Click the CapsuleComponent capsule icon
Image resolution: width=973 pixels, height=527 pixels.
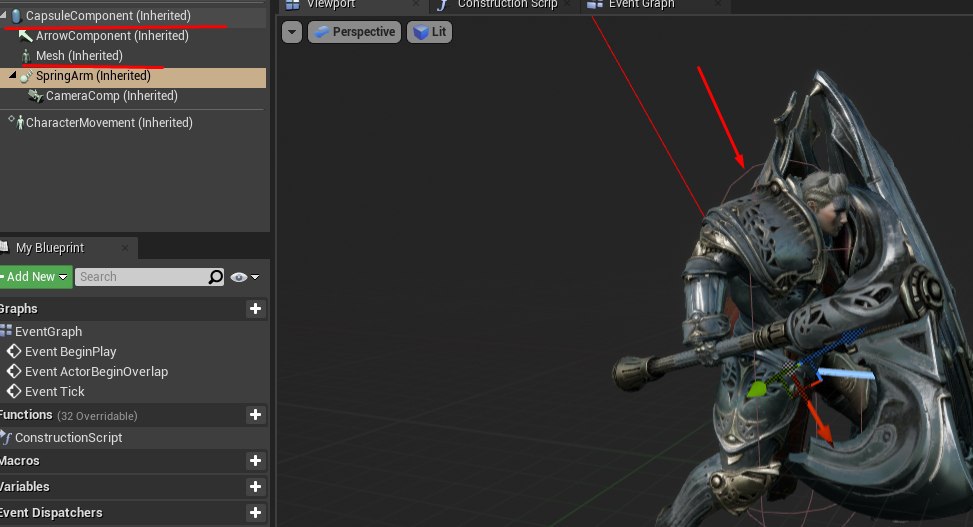coord(17,16)
